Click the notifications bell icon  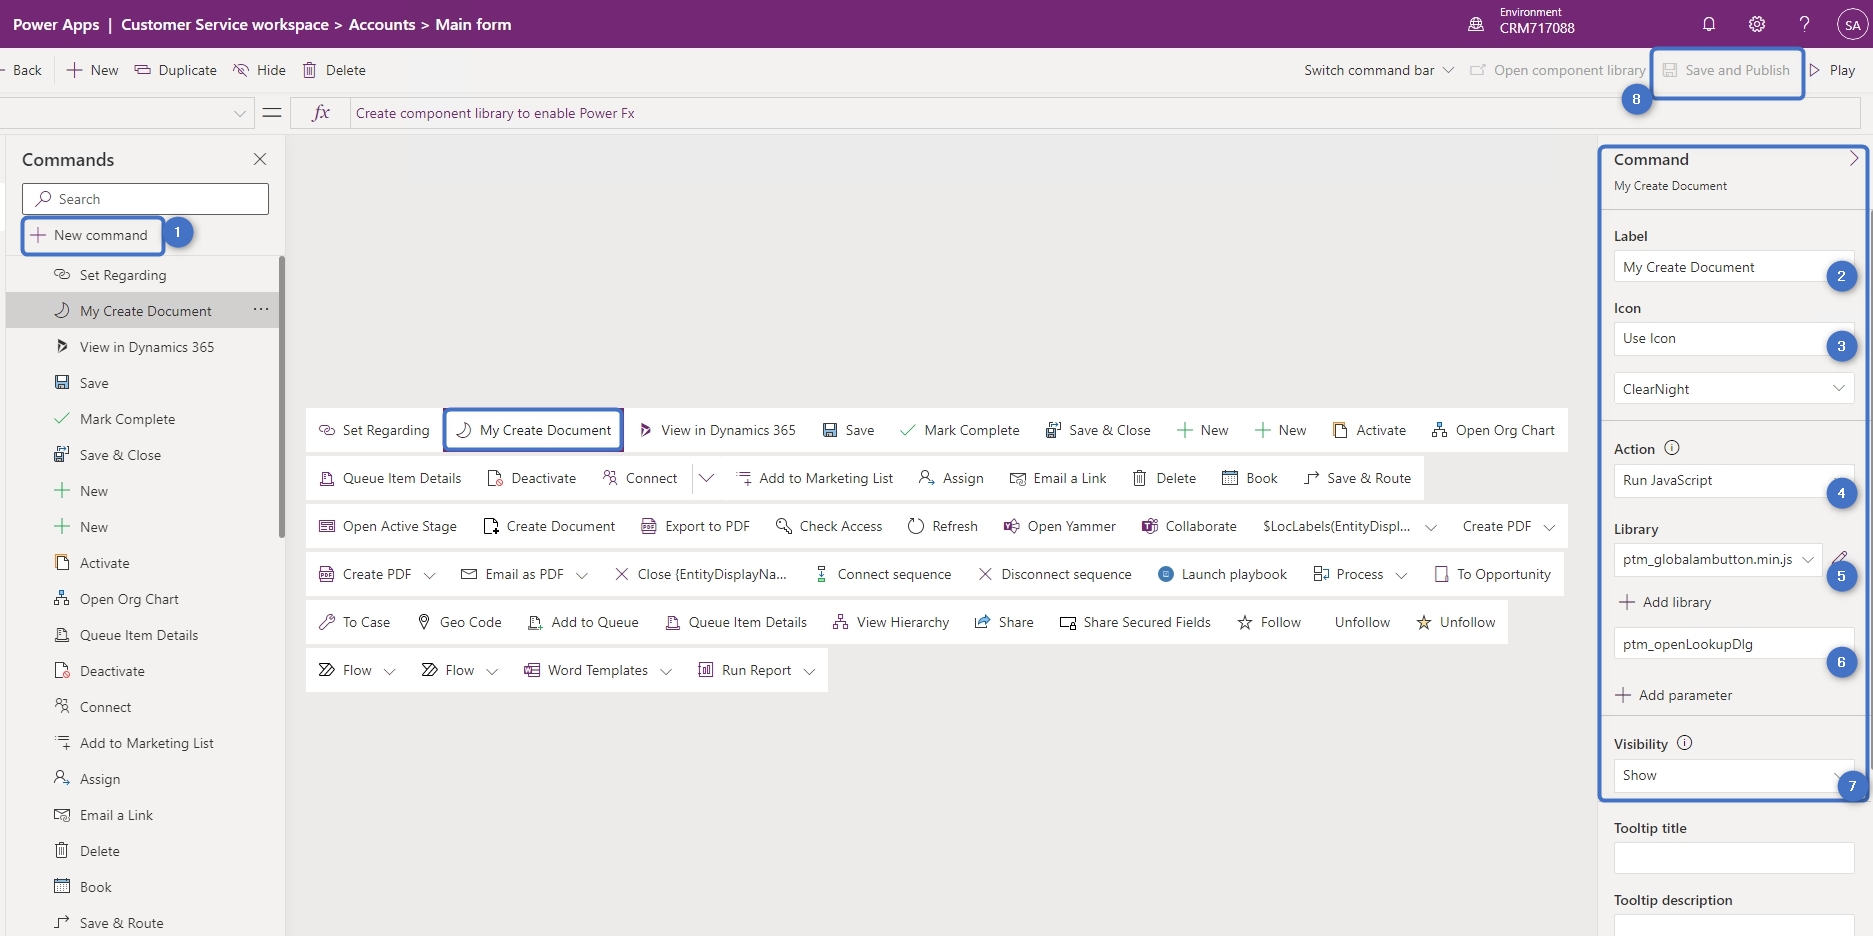tap(1709, 24)
